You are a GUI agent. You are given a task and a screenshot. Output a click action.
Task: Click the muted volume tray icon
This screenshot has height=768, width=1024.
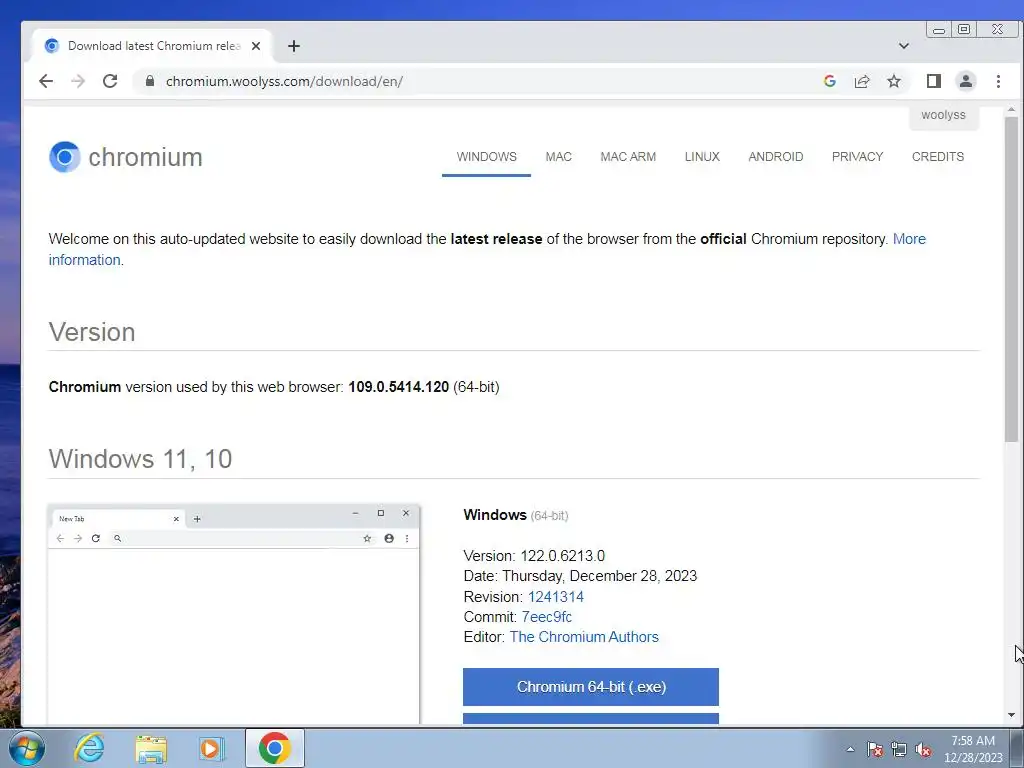pos(923,750)
